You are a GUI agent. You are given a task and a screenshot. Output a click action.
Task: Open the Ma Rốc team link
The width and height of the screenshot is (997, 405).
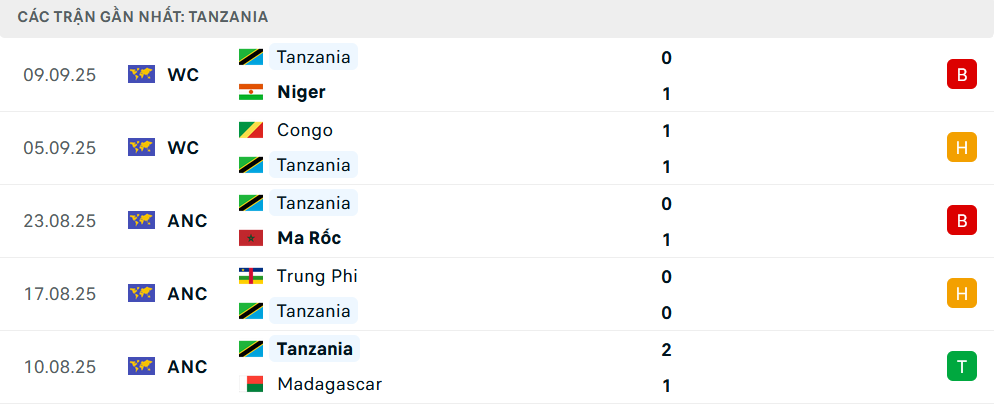point(309,238)
